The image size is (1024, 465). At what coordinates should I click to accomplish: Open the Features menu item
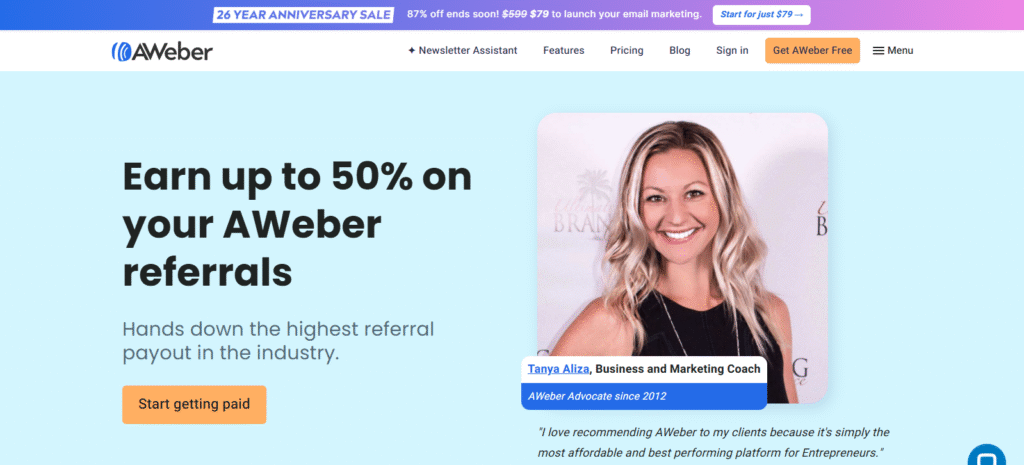tap(564, 50)
